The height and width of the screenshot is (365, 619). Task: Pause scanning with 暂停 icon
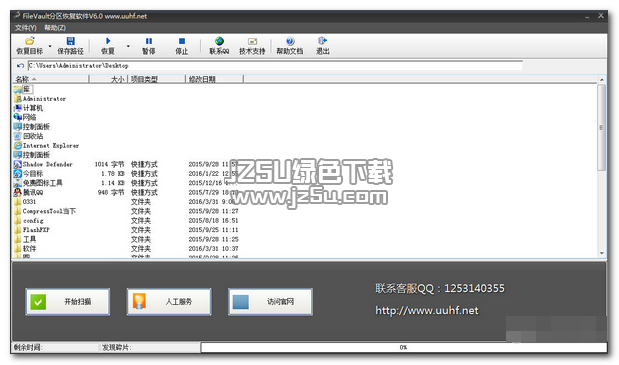click(149, 41)
